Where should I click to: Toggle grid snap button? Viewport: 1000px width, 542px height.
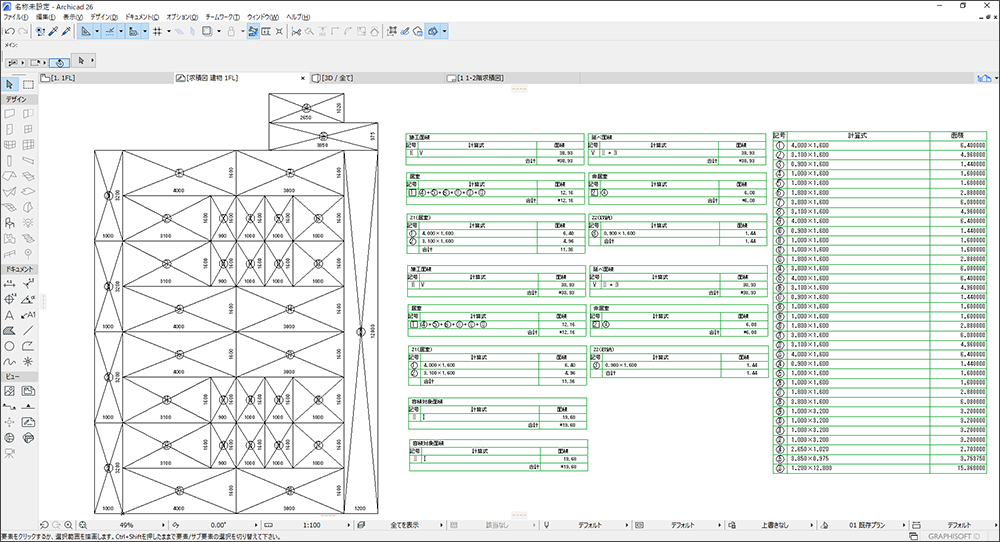[x=158, y=31]
